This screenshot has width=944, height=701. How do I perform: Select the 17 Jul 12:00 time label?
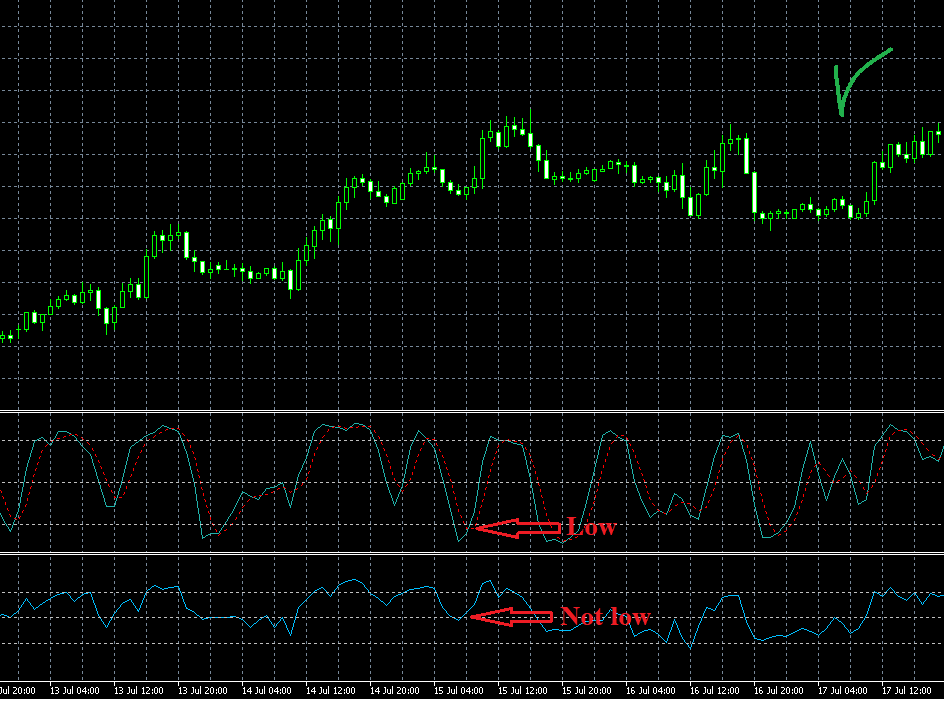click(906, 690)
